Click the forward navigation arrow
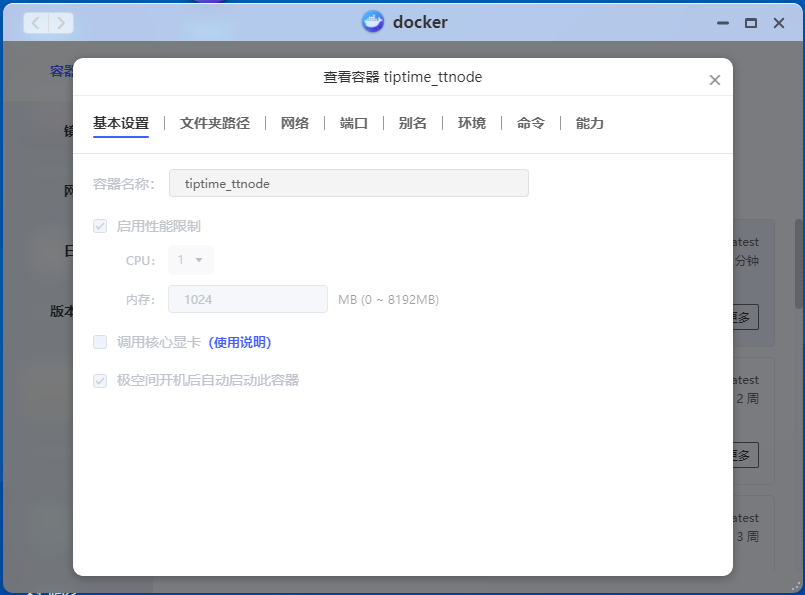Viewport: 805px width, 595px height. pos(61,22)
